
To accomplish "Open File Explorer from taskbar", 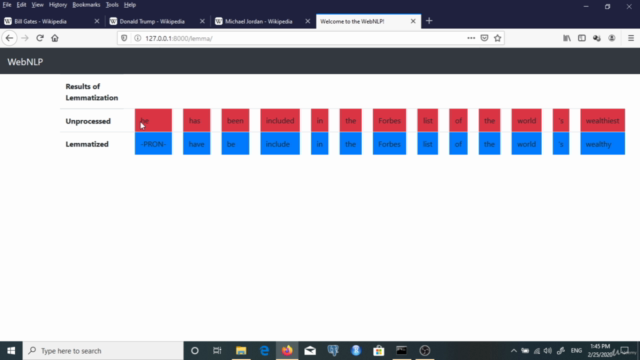I will (241, 351).
